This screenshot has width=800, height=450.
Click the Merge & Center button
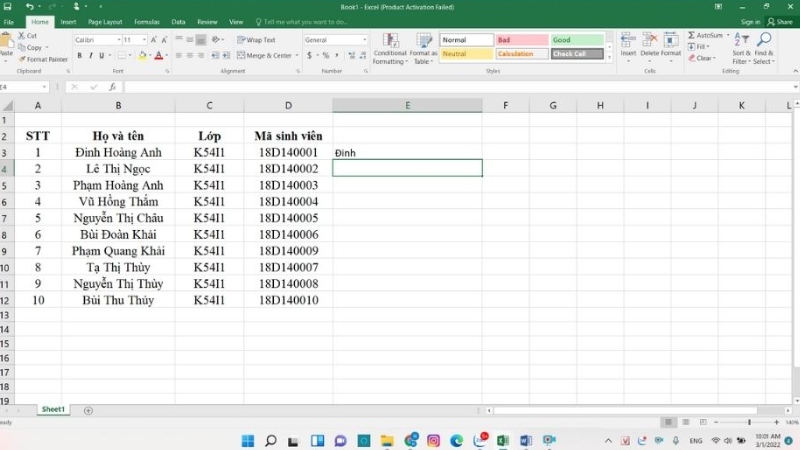pos(264,55)
